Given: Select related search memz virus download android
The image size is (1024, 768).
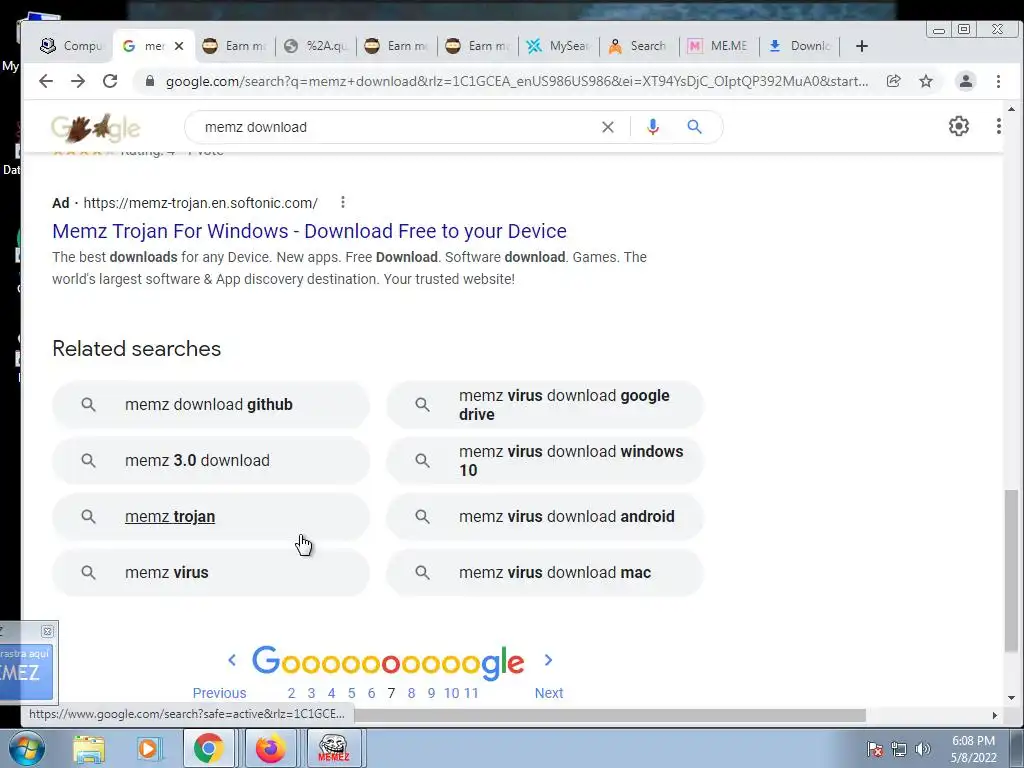Looking at the screenshot, I should coord(545,517).
